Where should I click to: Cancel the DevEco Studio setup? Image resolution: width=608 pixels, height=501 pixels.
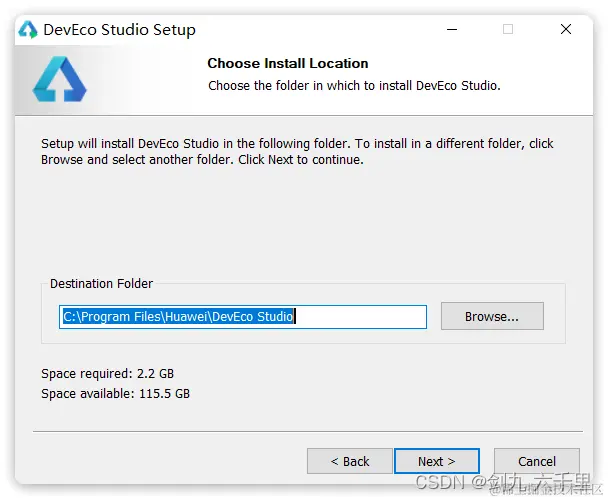pos(537,461)
